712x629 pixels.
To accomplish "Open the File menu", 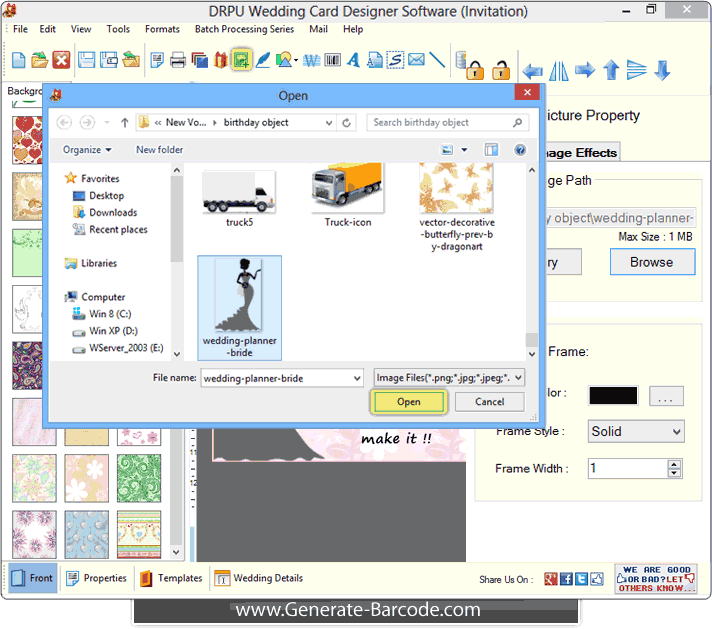I will (x=20, y=29).
